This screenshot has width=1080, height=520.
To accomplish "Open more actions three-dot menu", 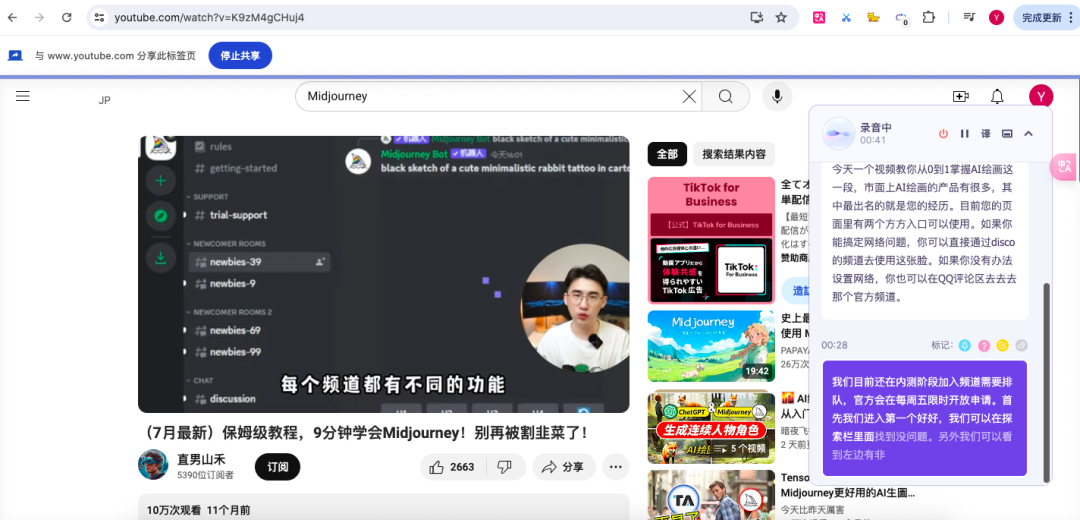I will point(616,467).
